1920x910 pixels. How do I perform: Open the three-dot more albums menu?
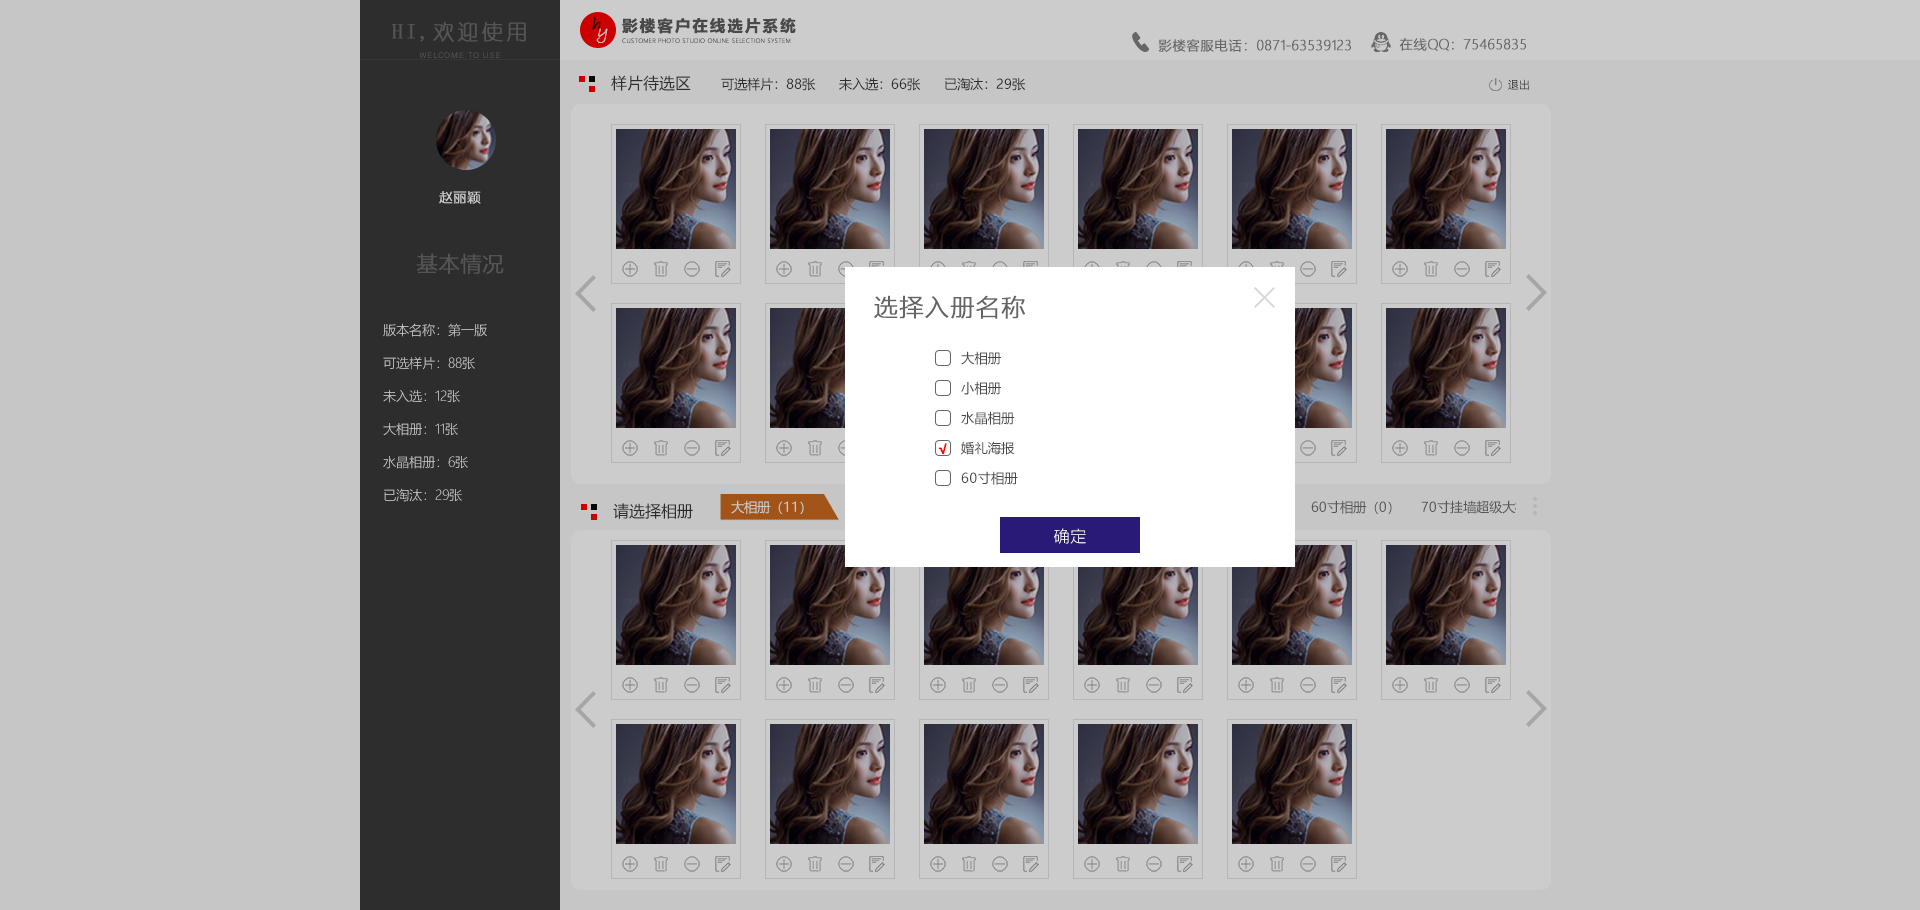pyautogui.click(x=1535, y=507)
